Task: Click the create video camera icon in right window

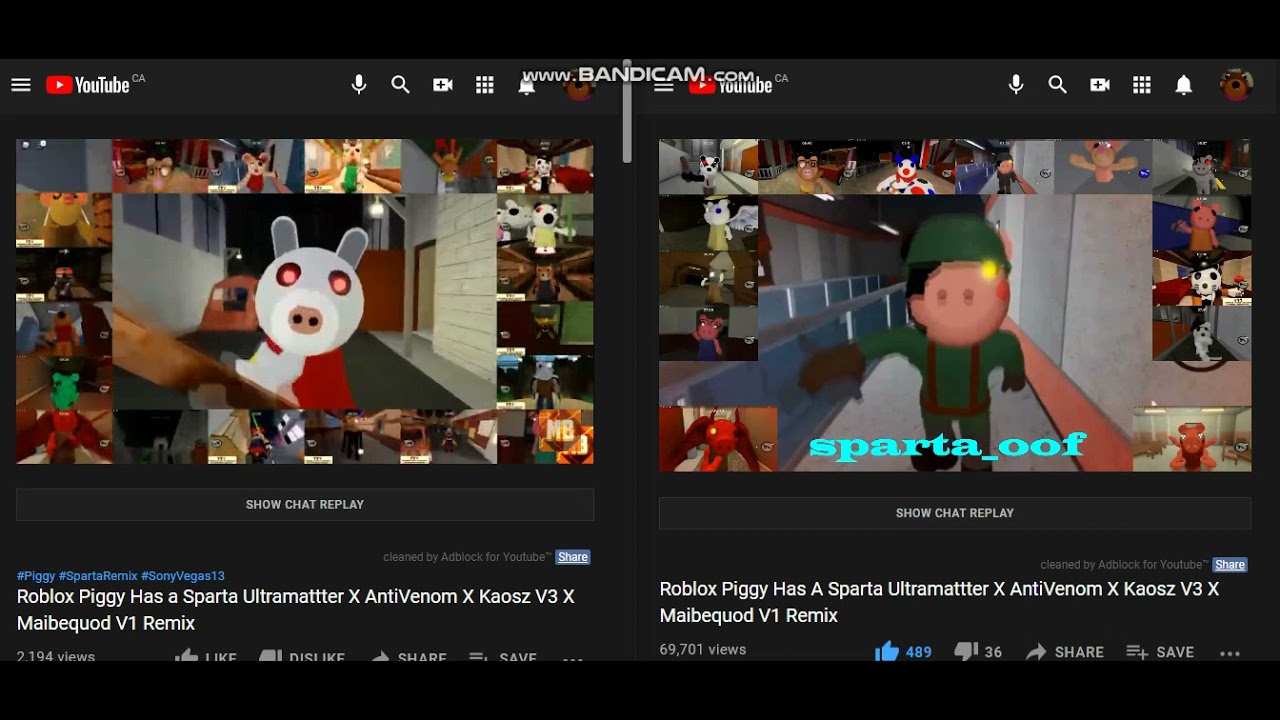Action: click(x=1100, y=85)
